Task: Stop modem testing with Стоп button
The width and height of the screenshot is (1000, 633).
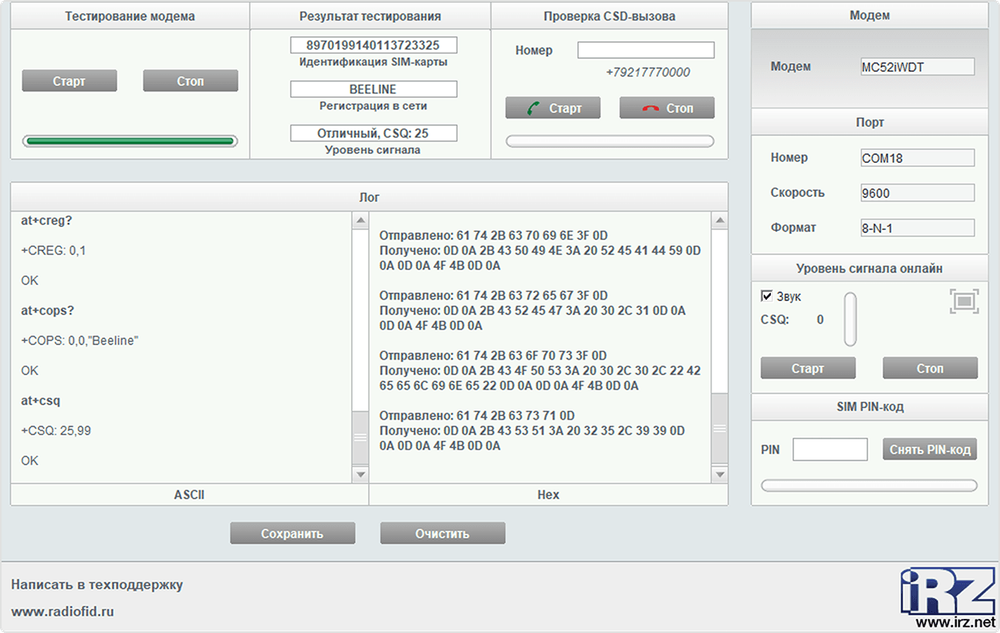Action: (x=190, y=81)
